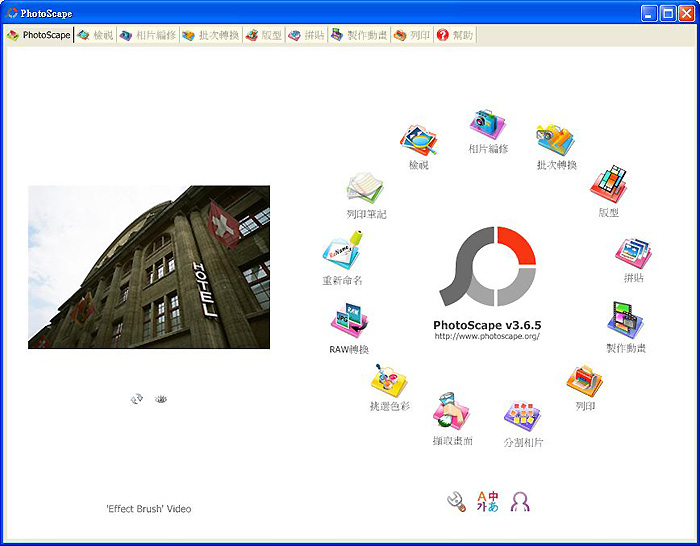Switch to the 列印 tab in toolbar
The width and height of the screenshot is (700, 546).
coord(412,35)
